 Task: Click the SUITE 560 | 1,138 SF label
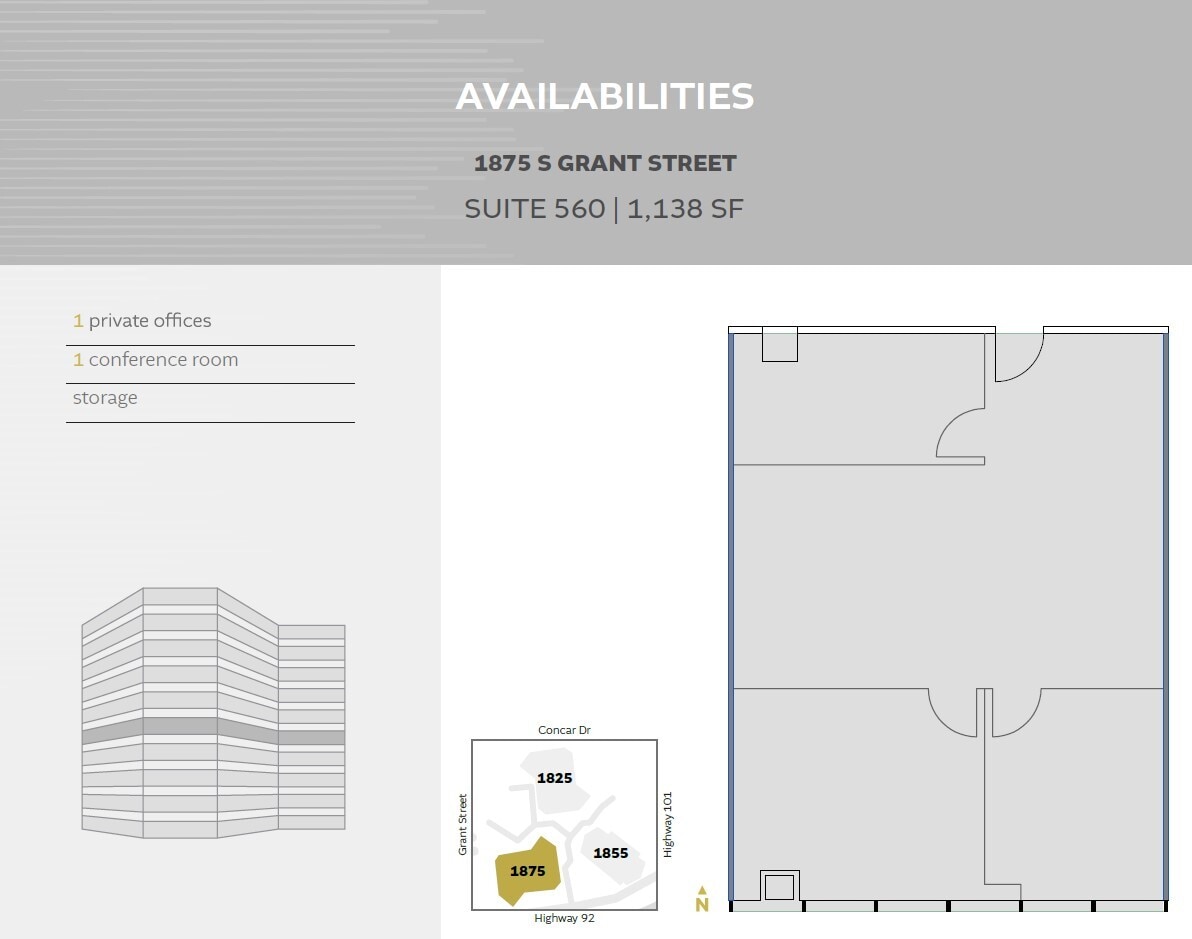(604, 208)
